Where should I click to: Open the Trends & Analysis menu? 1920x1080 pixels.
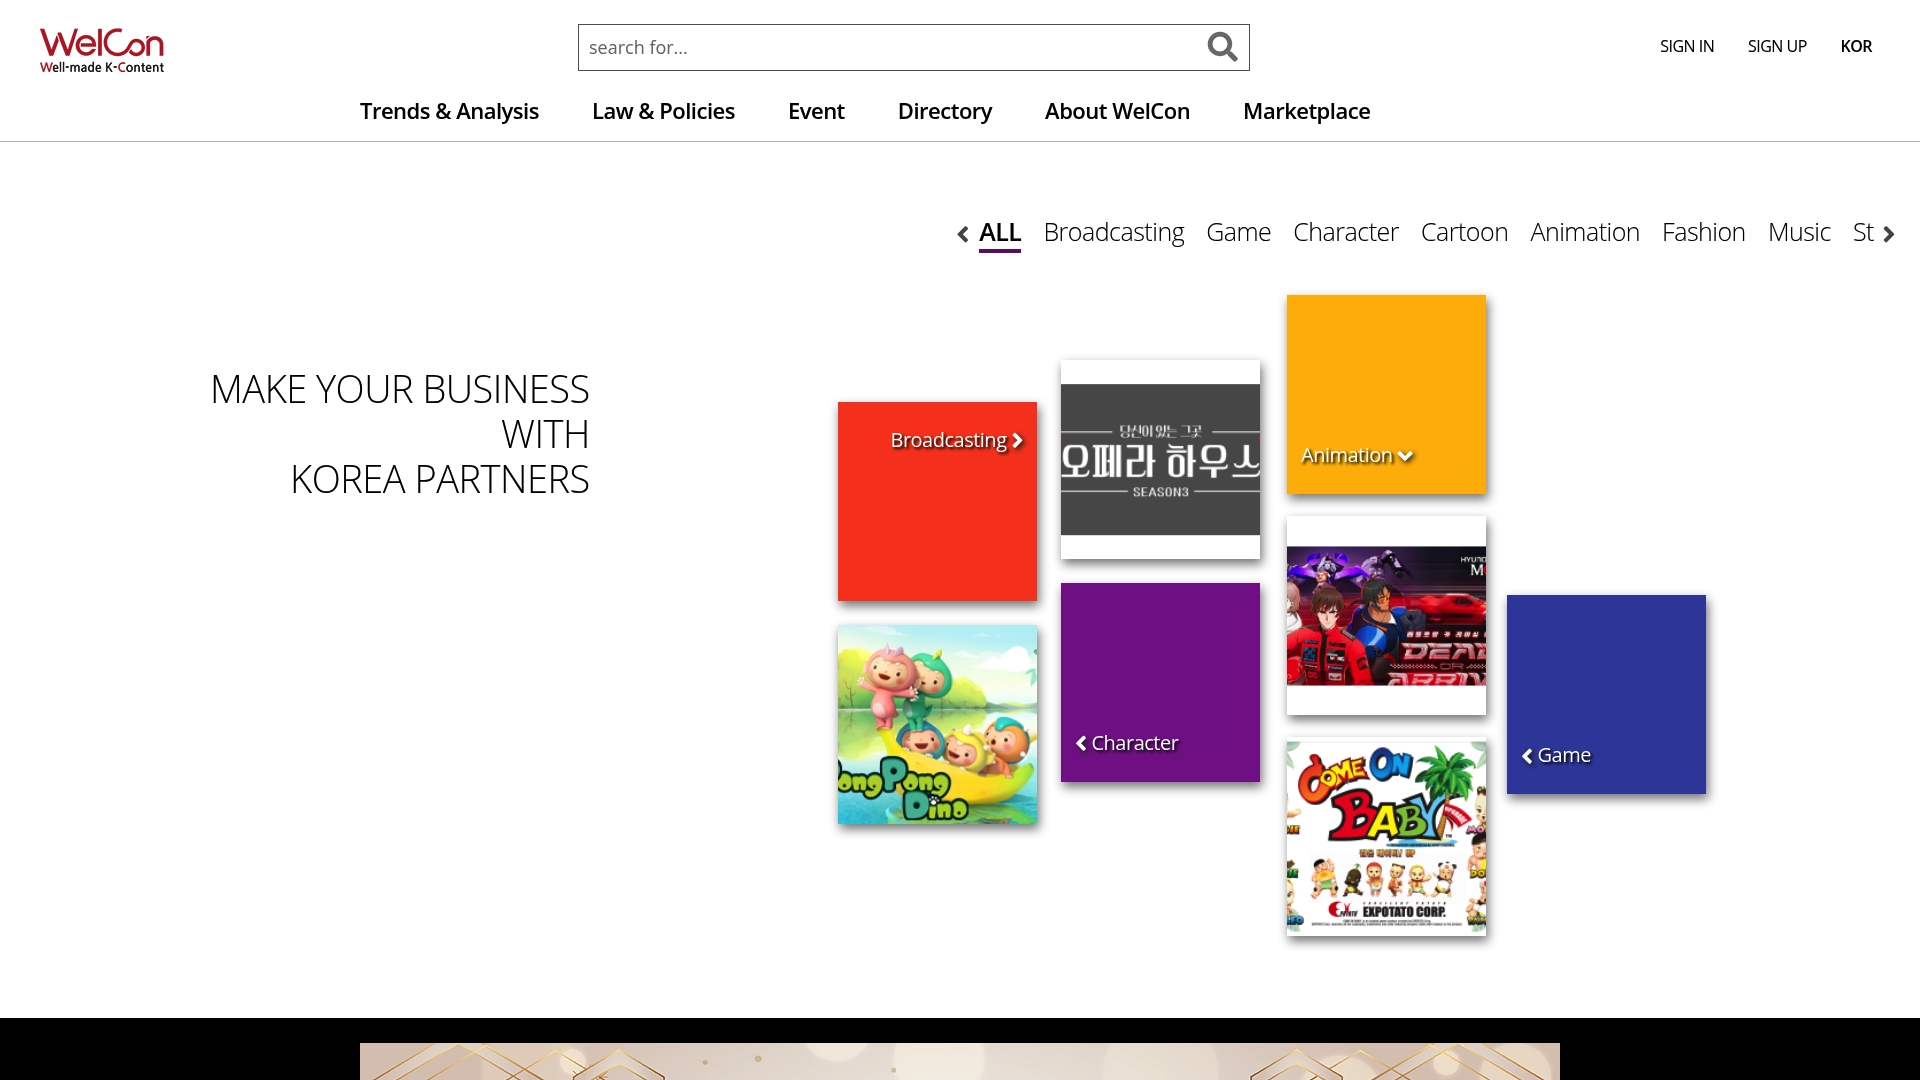(x=449, y=111)
